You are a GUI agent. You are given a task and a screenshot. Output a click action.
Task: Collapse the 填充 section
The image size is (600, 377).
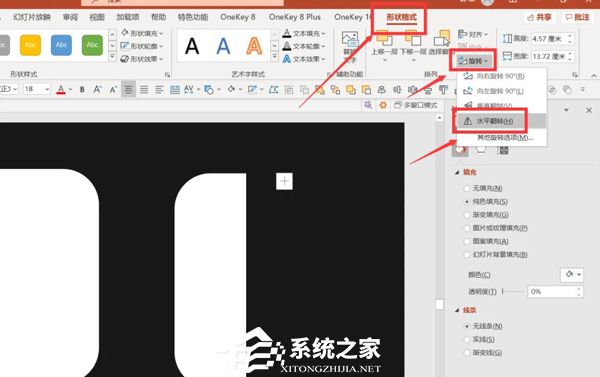pyautogui.click(x=457, y=172)
